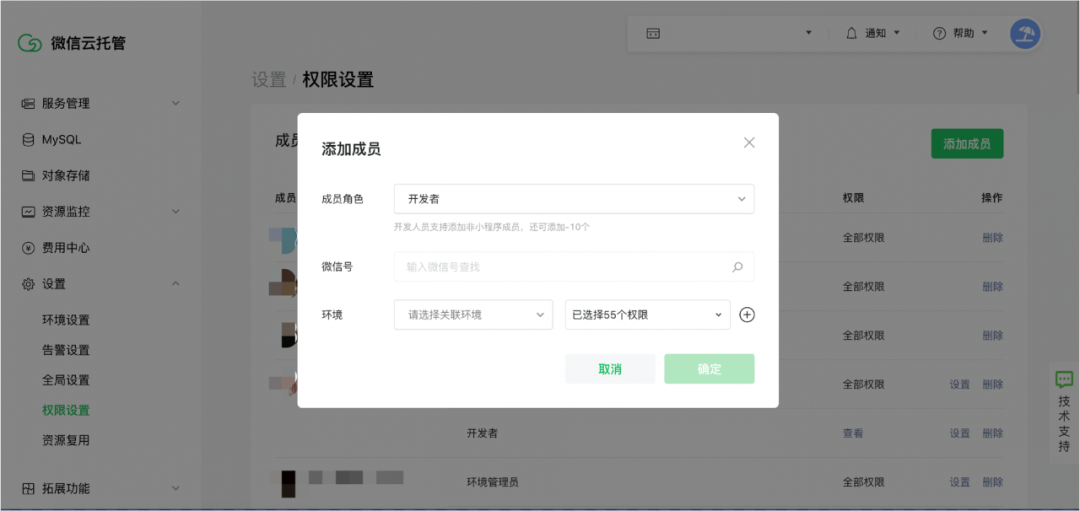Expand the 资源监控 chevron
1080x511 pixels.
tap(176, 211)
